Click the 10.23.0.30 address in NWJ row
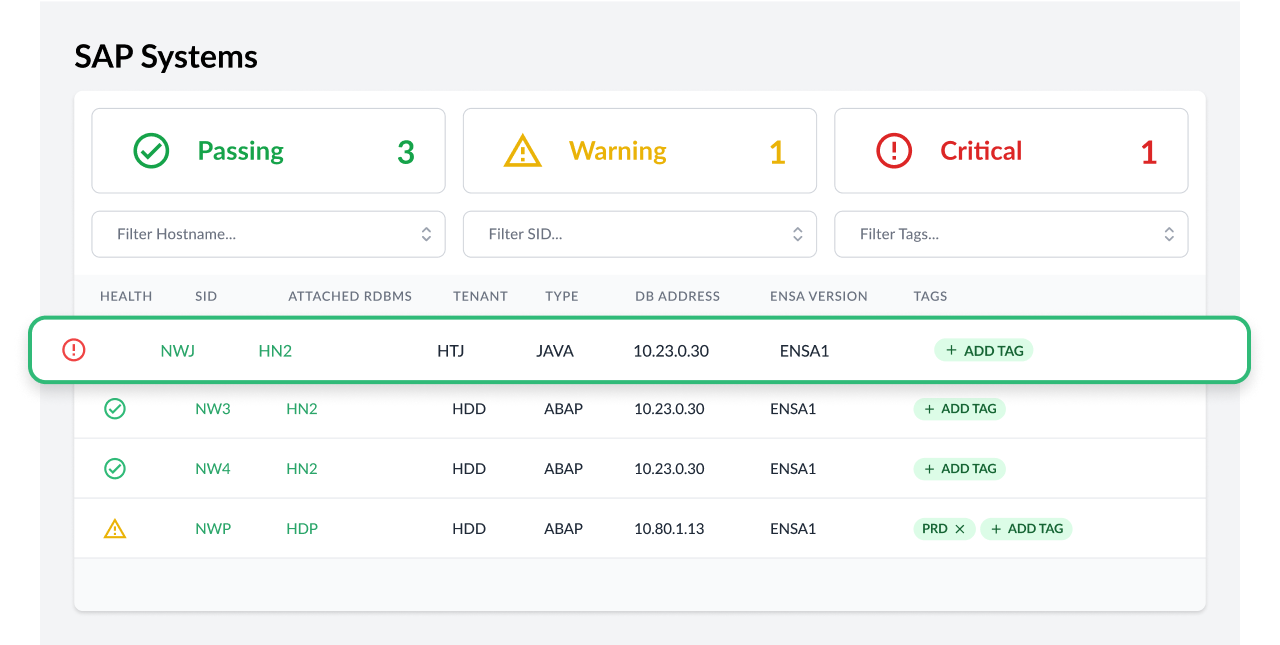 point(671,351)
